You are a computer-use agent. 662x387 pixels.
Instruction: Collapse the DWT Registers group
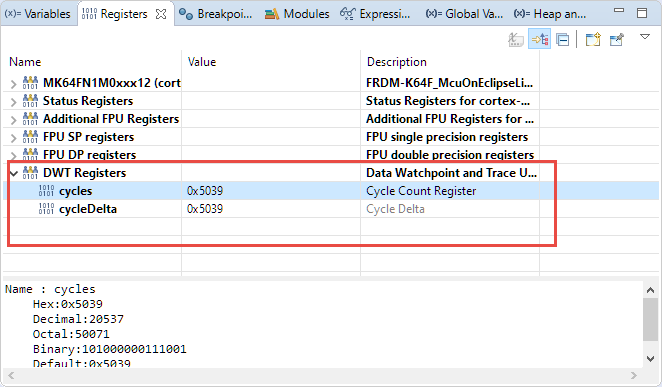(14, 173)
